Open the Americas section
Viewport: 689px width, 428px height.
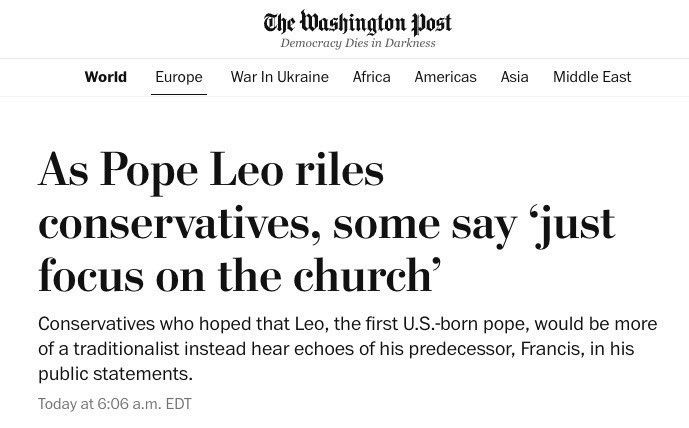point(445,77)
